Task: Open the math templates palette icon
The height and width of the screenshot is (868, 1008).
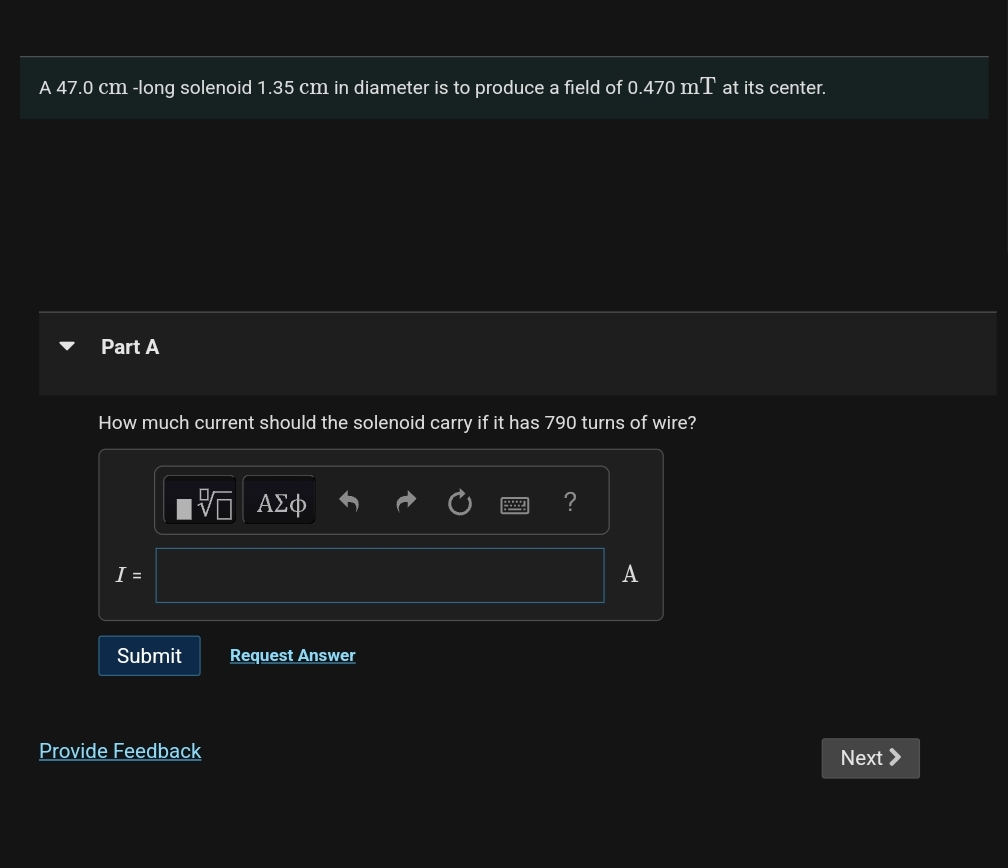Action: tap(200, 500)
